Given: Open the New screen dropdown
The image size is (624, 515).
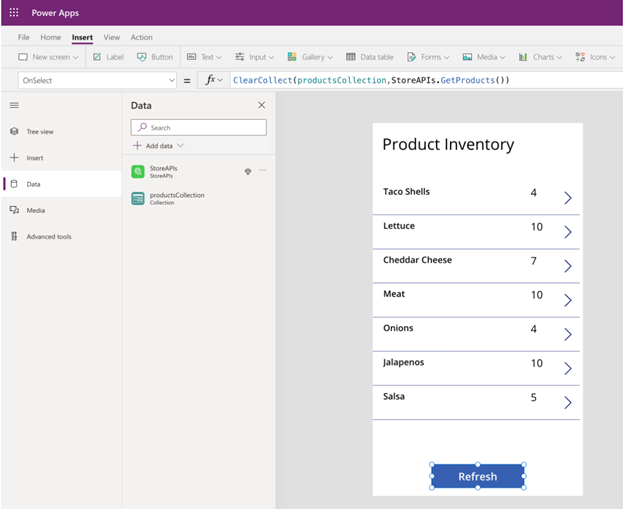Looking at the screenshot, I should (x=48, y=57).
